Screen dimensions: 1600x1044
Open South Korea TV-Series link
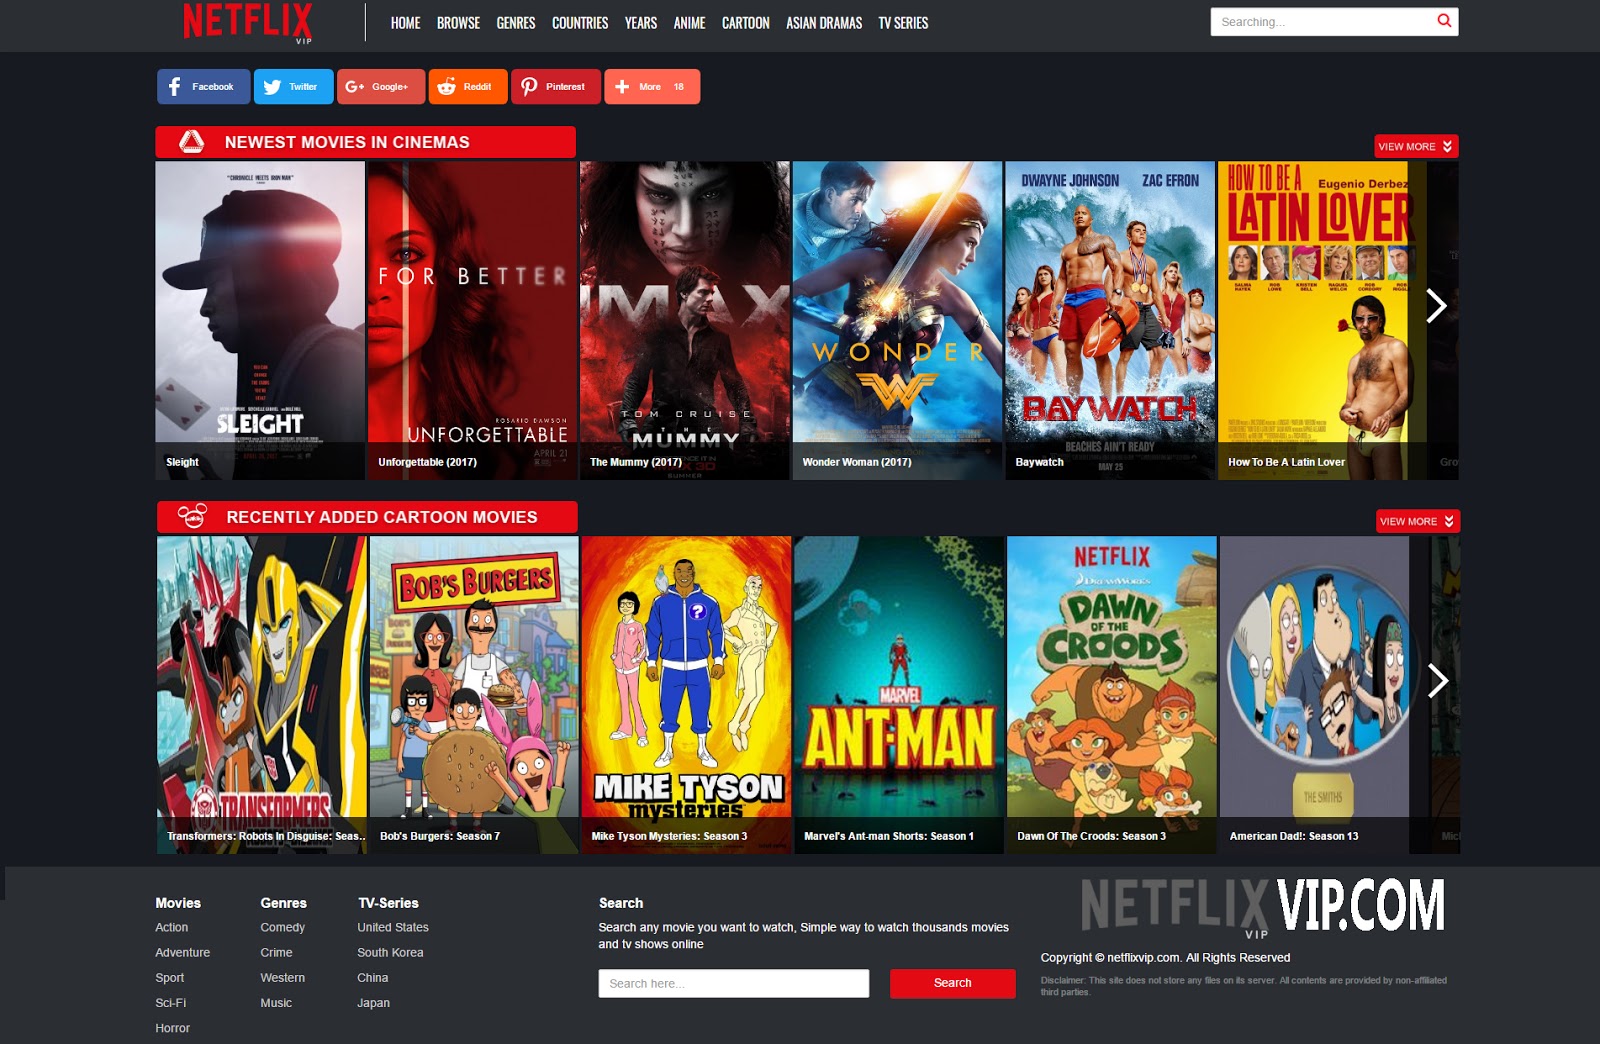click(x=390, y=953)
